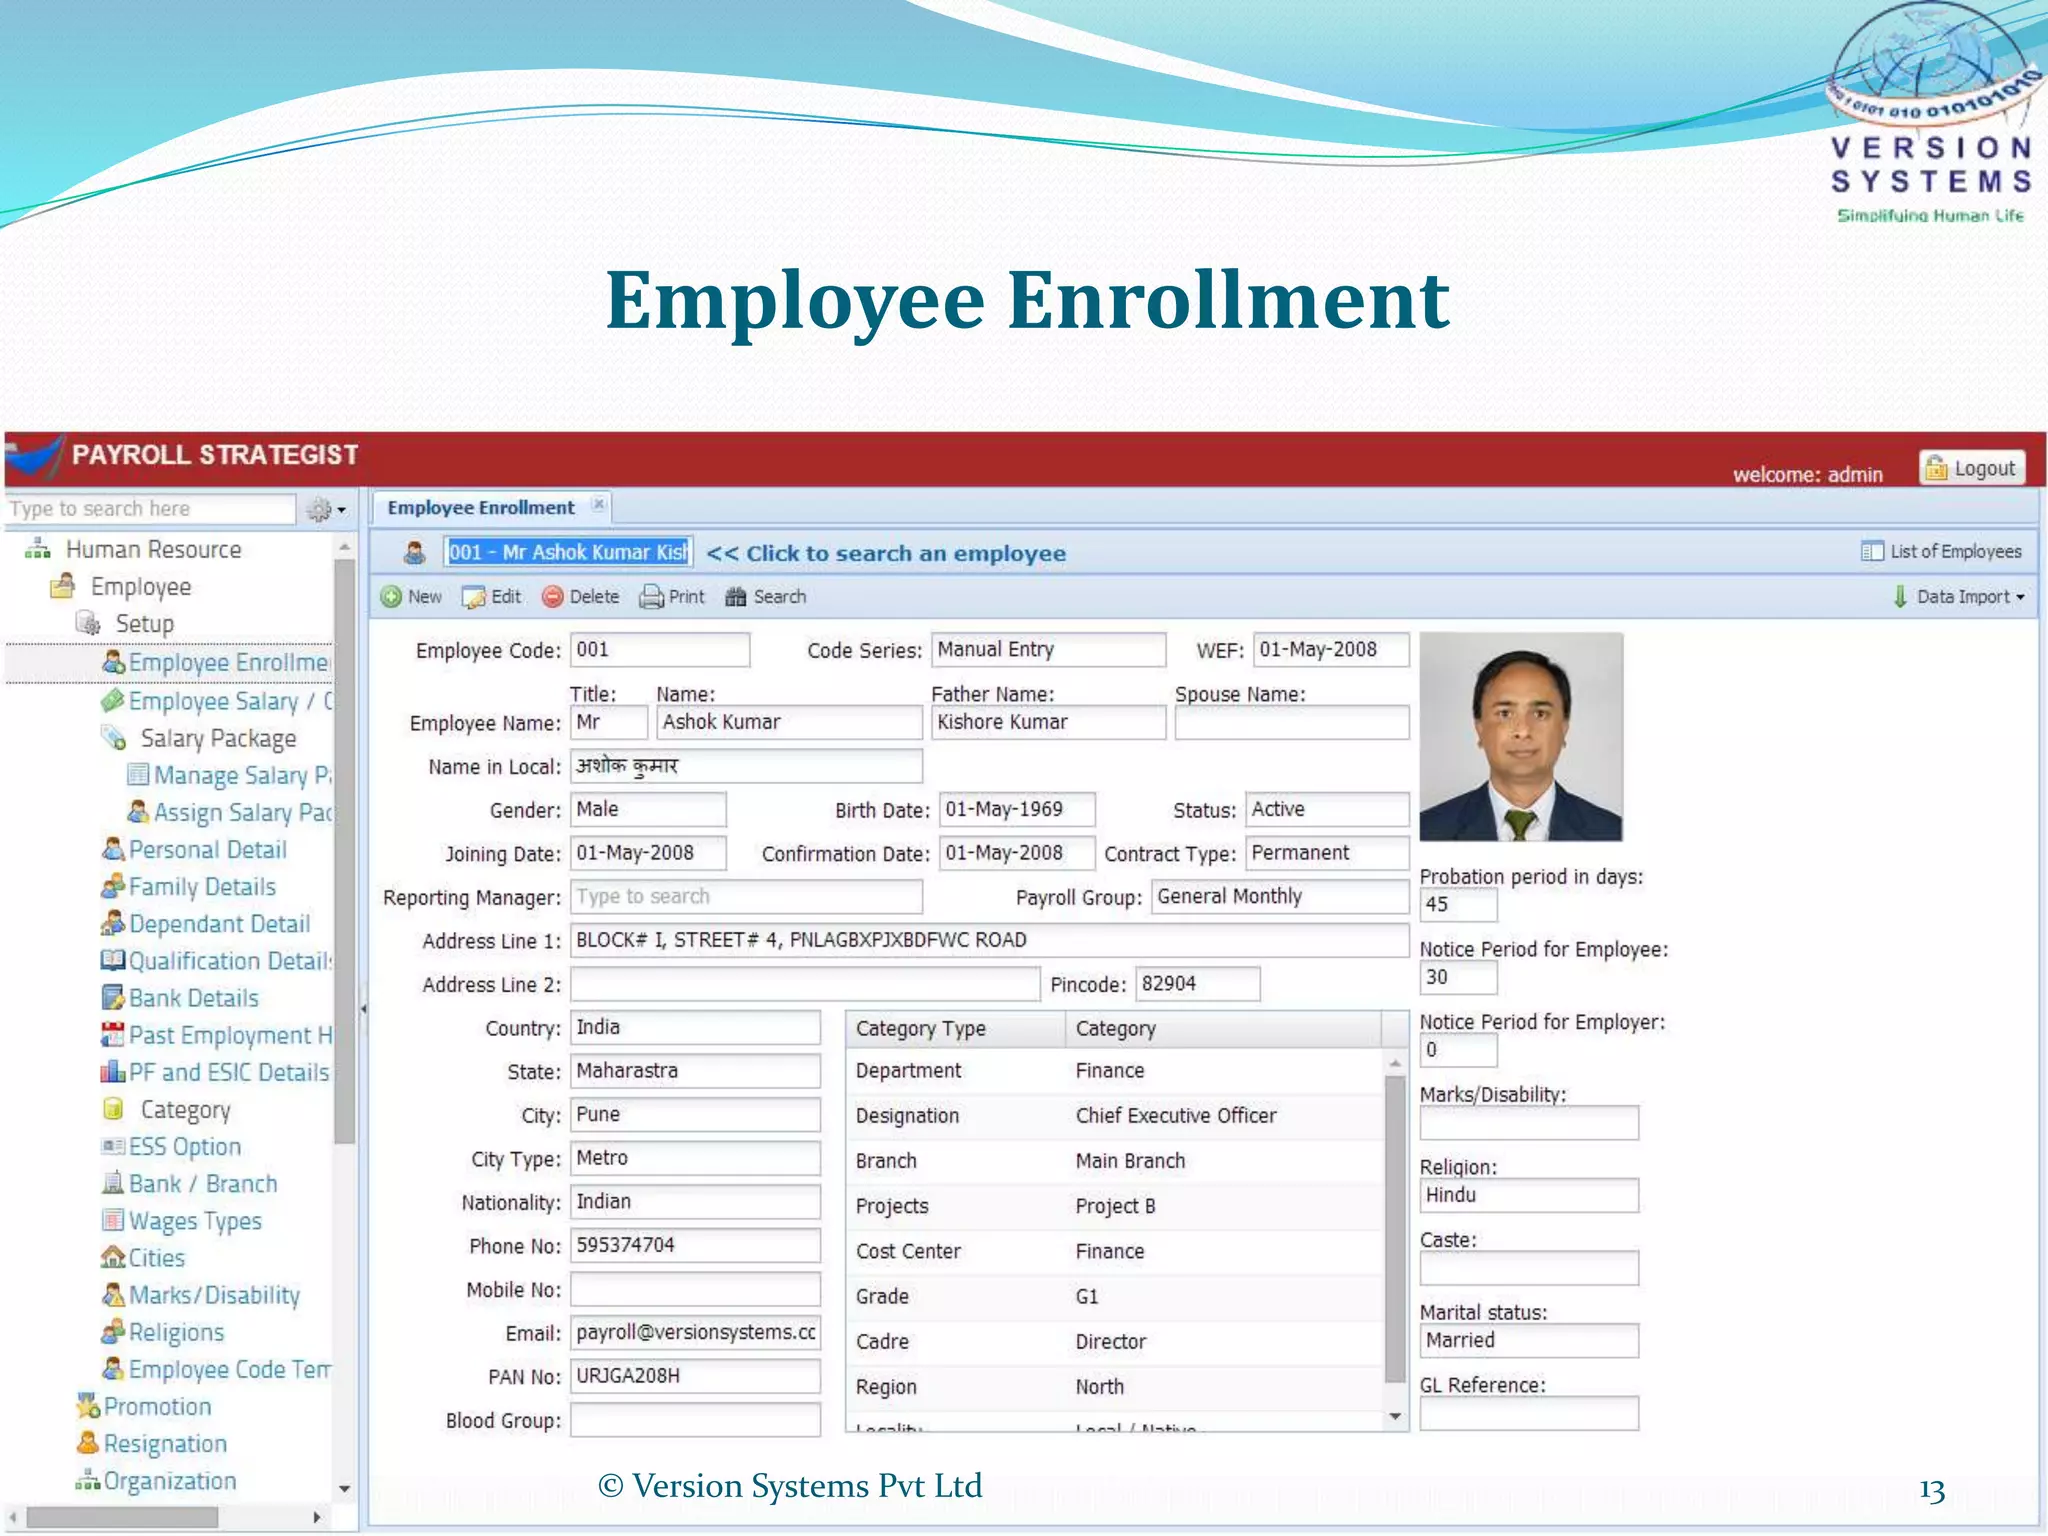Click the Employee Code field

pos(660,649)
